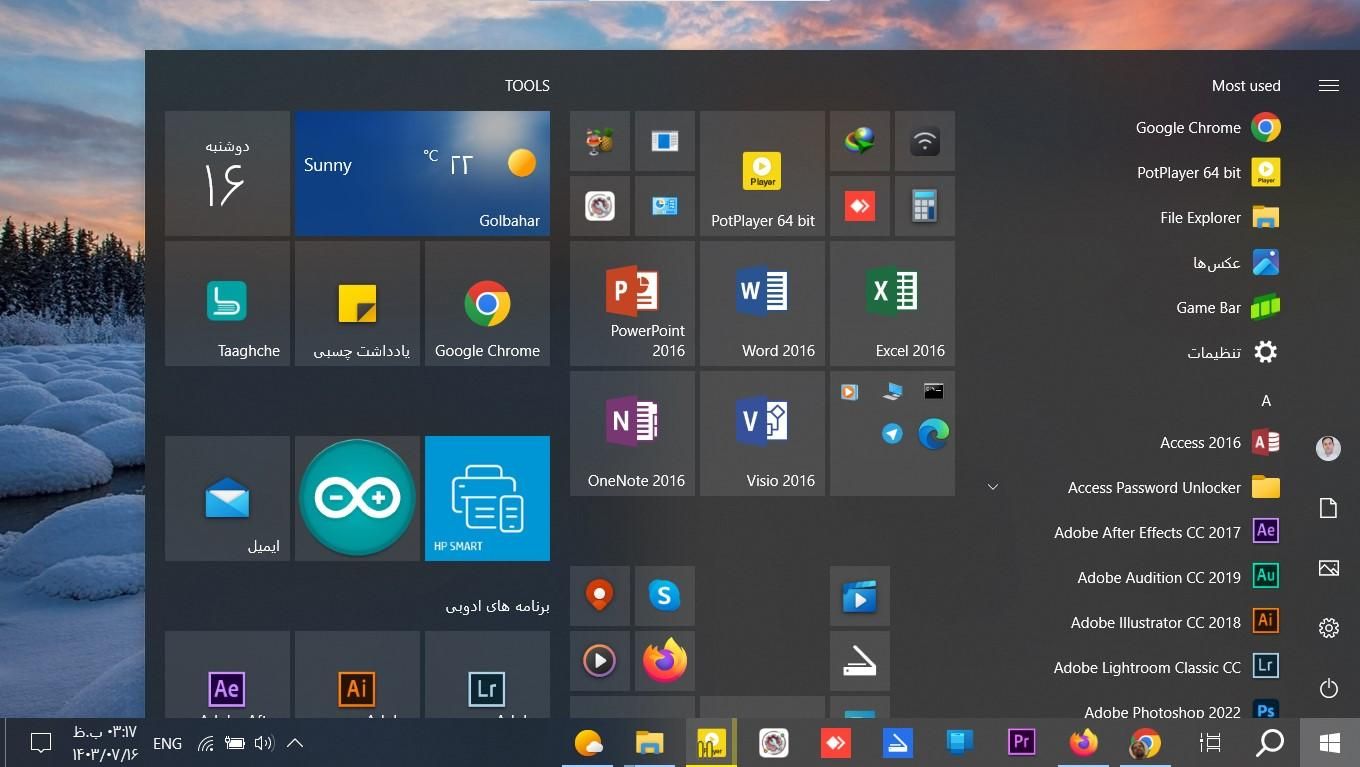Open the HP Smart tile
Viewport: 1360px width, 767px height.
click(x=487, y=498)
